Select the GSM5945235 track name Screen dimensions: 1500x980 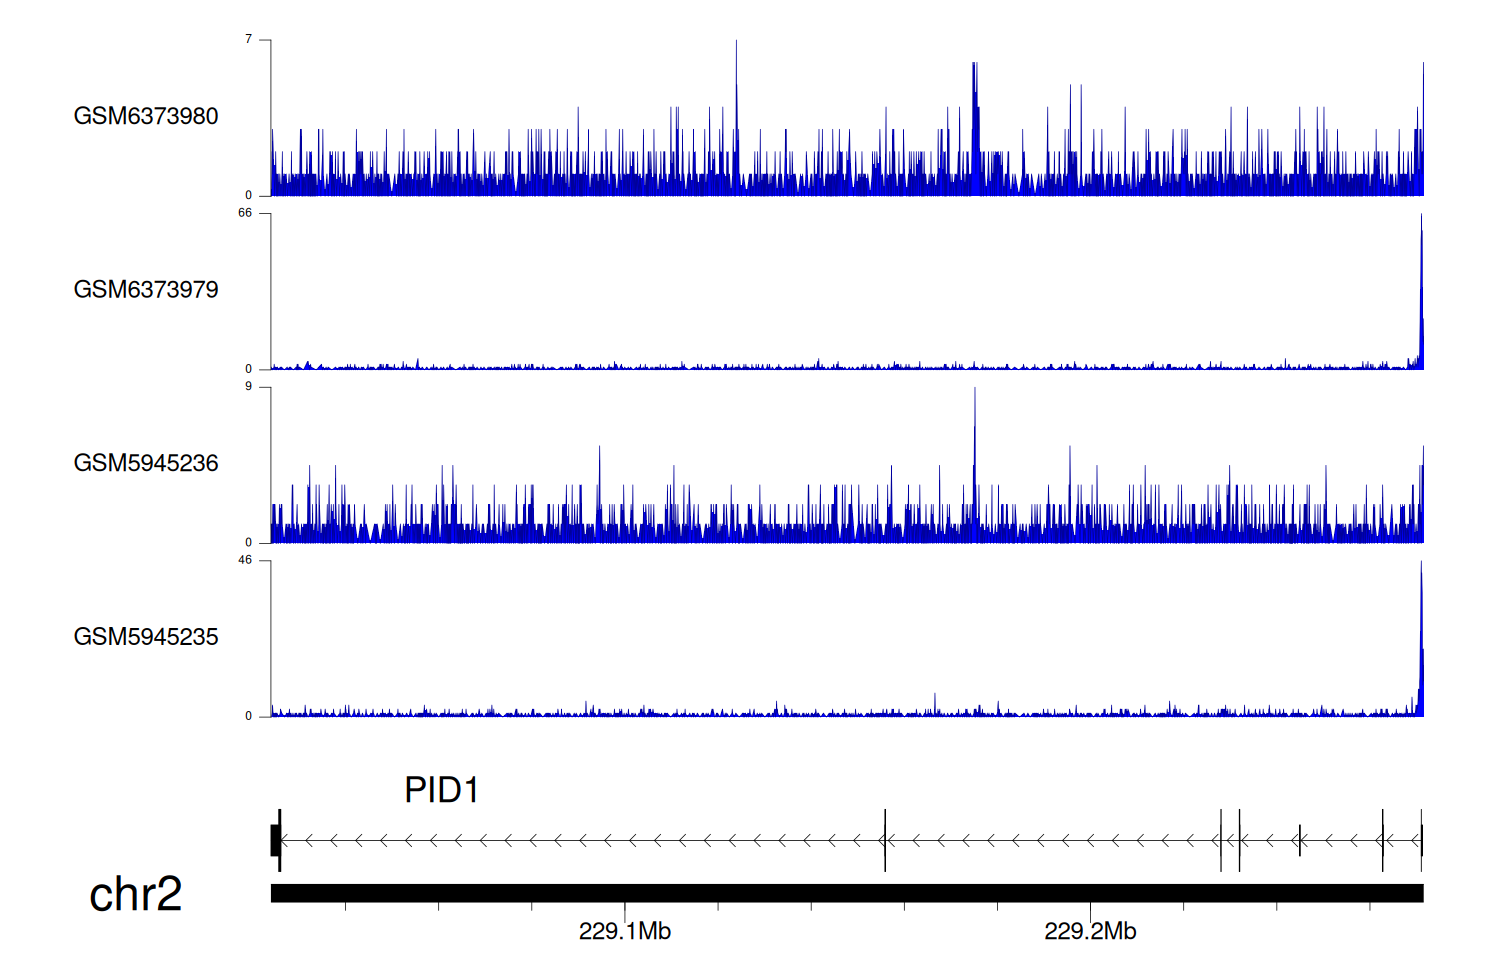tap(146, 637)
